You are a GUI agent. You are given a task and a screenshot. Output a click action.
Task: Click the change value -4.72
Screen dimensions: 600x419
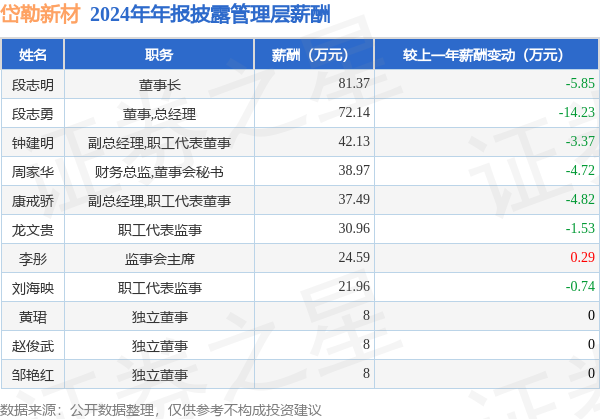coord(580,170)
